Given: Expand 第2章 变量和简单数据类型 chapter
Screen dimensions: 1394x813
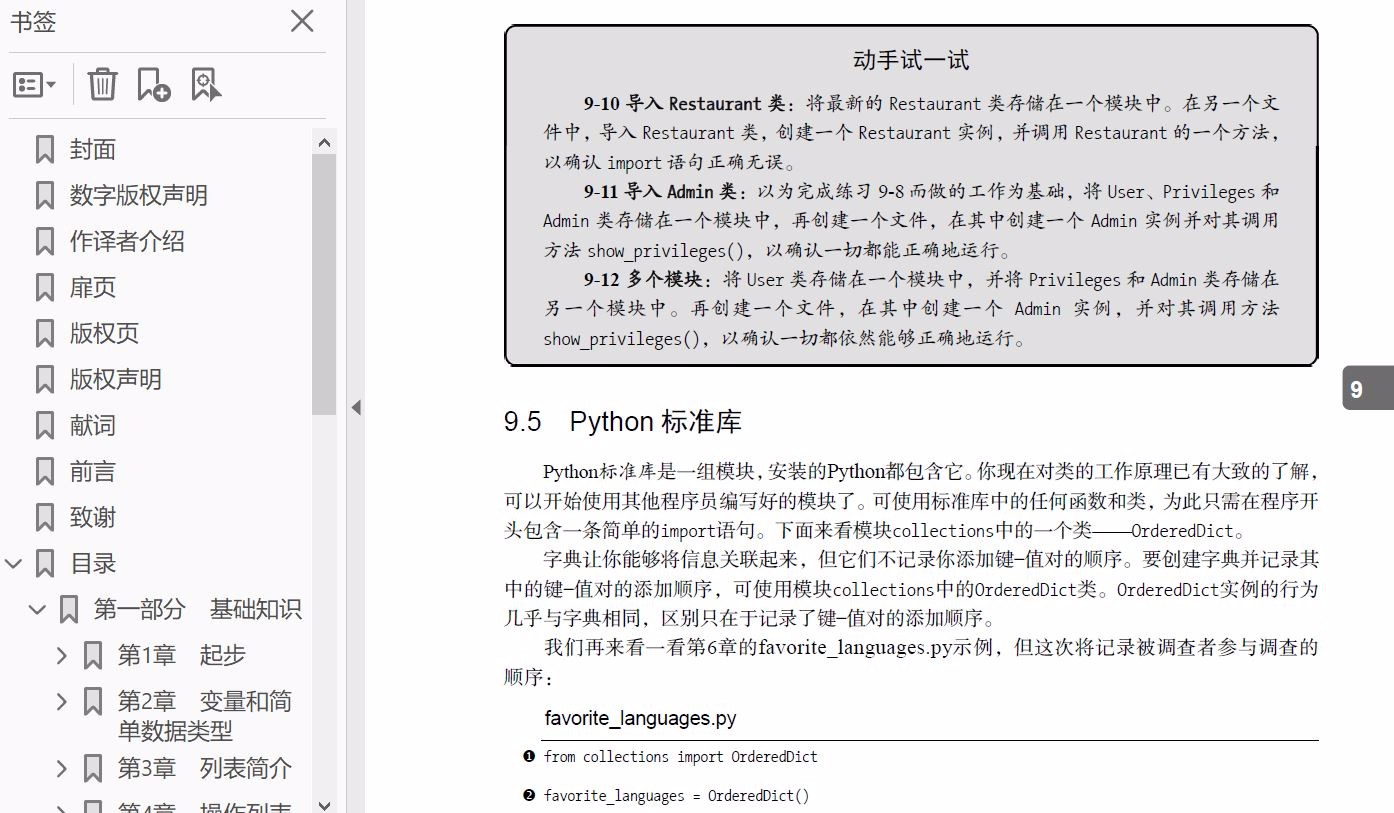Looking at the screenshot, I should (x=62, y=702).
